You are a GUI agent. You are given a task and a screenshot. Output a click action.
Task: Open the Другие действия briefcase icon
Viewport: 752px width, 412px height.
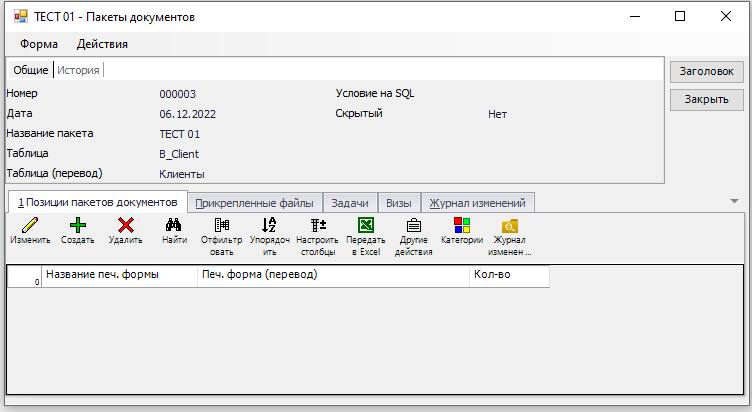pyautogui.click(x=413, y=226)
